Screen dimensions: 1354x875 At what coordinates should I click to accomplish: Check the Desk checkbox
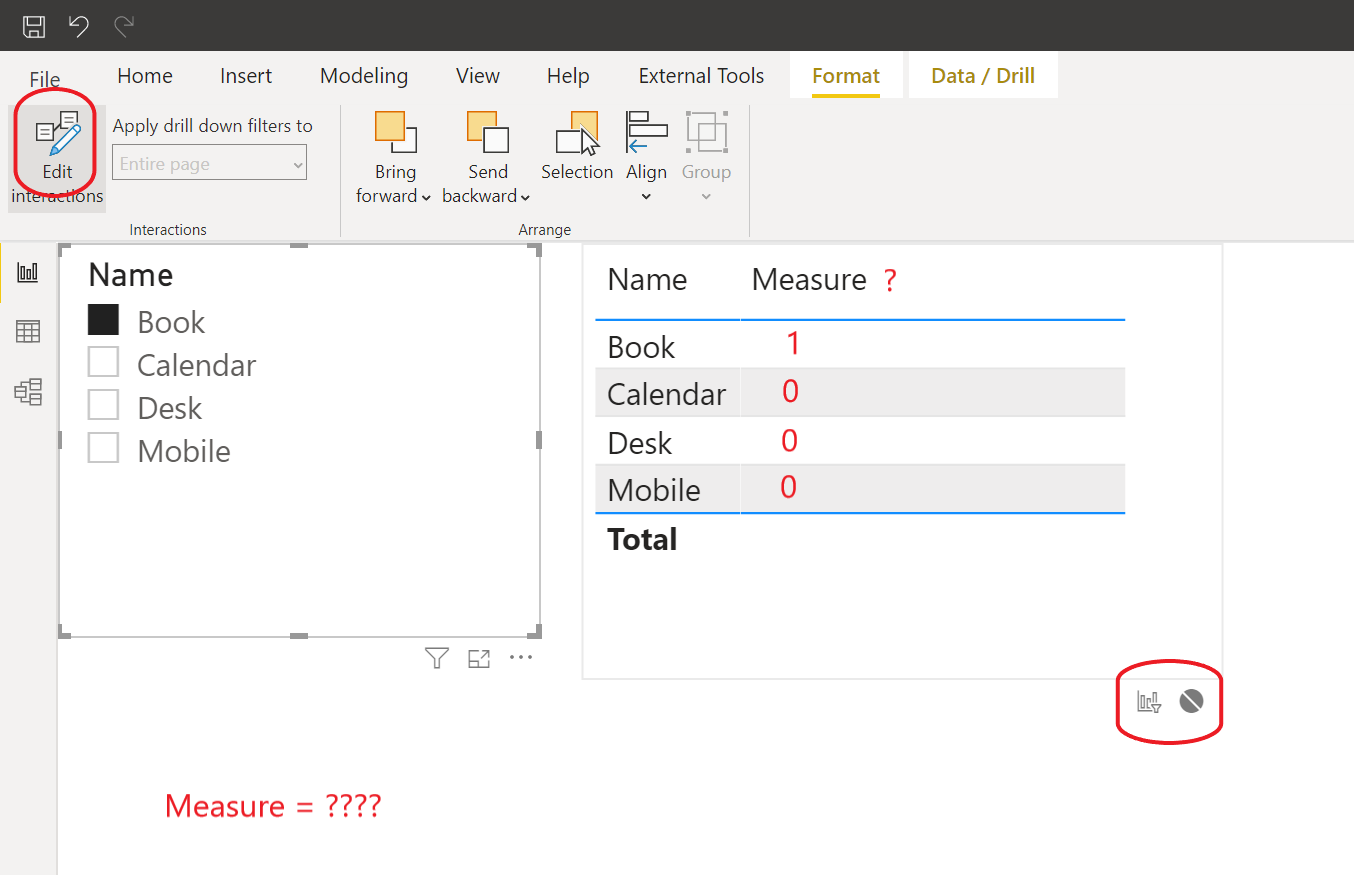103,405
